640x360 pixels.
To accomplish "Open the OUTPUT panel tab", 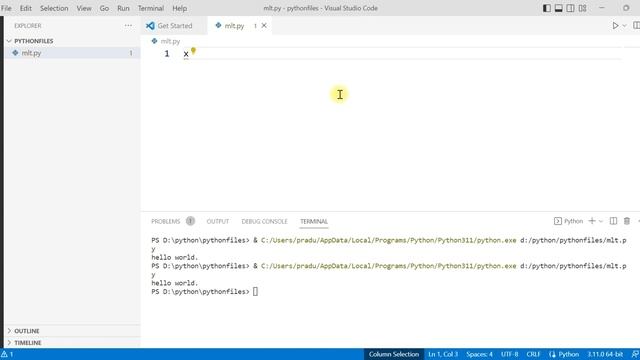I will click(218, 221).
